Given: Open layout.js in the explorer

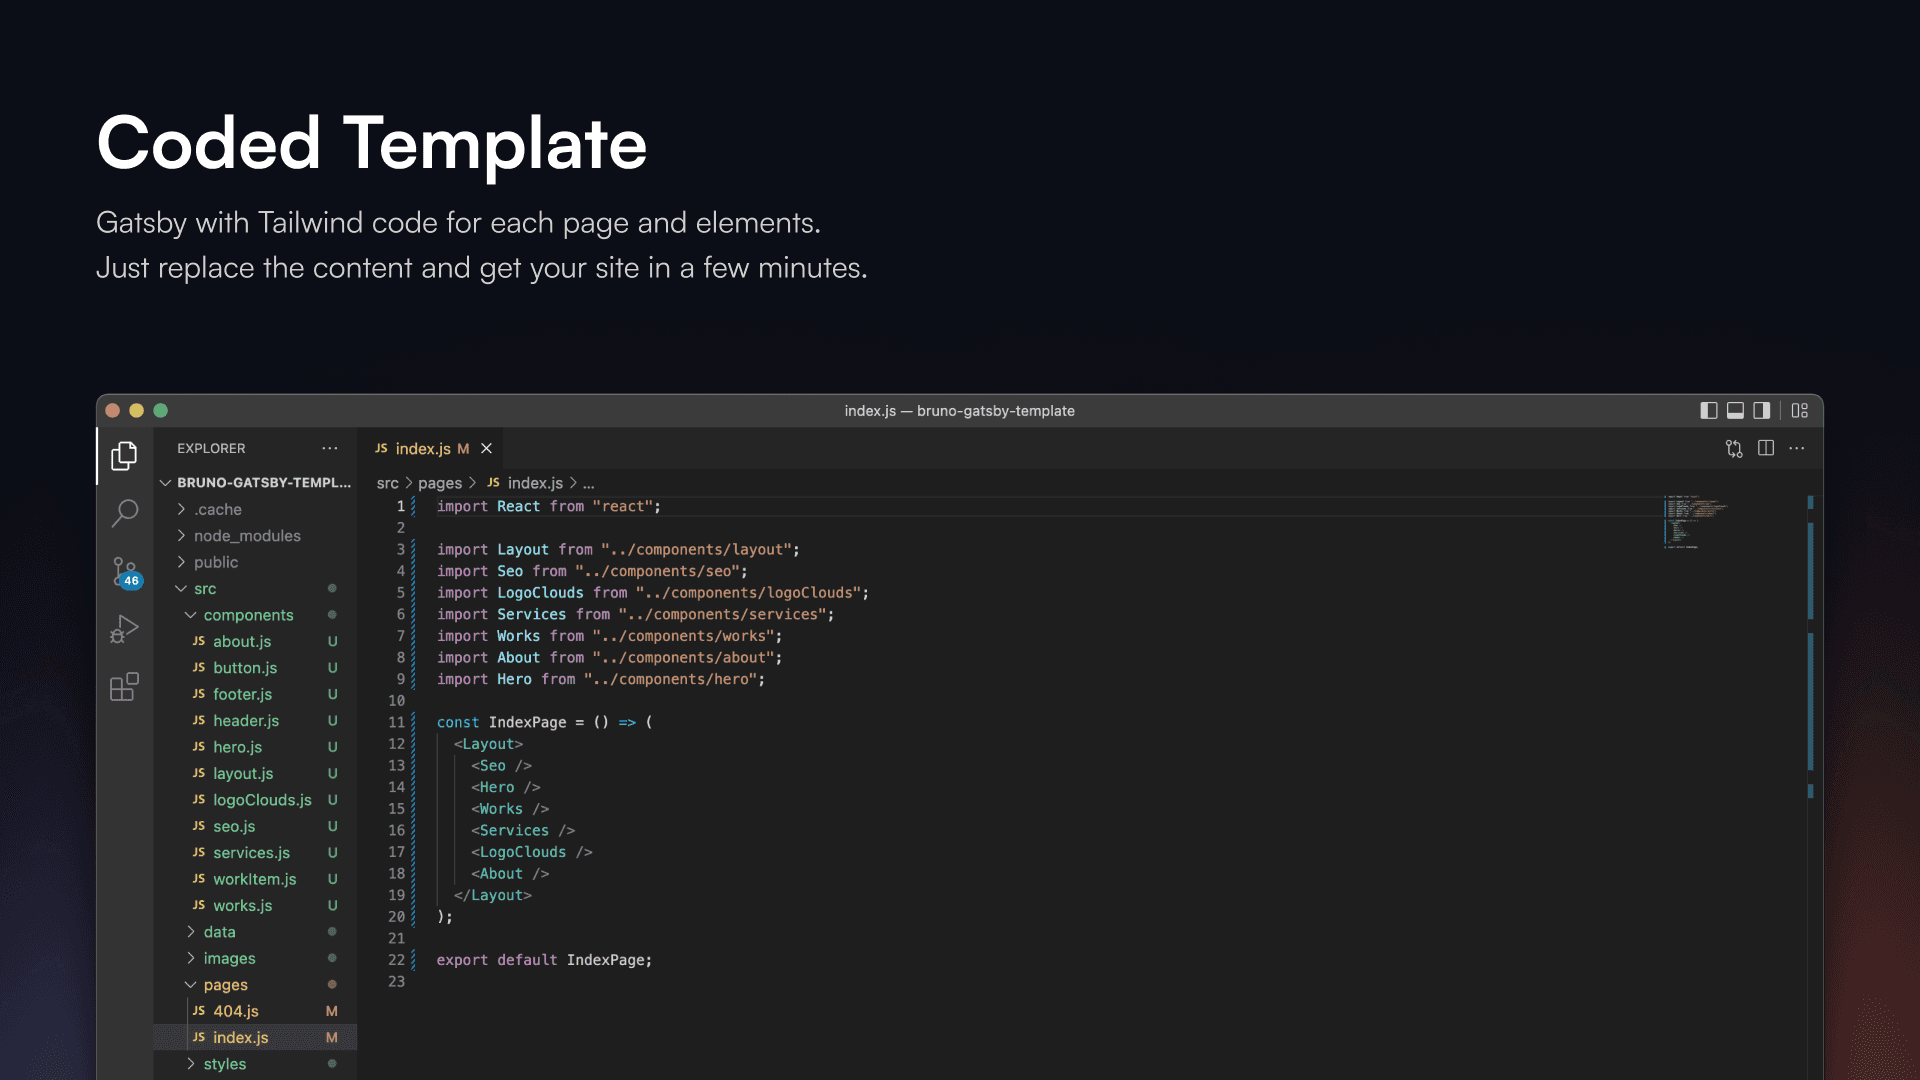Looking at the screenshot, I should [256, 774].
